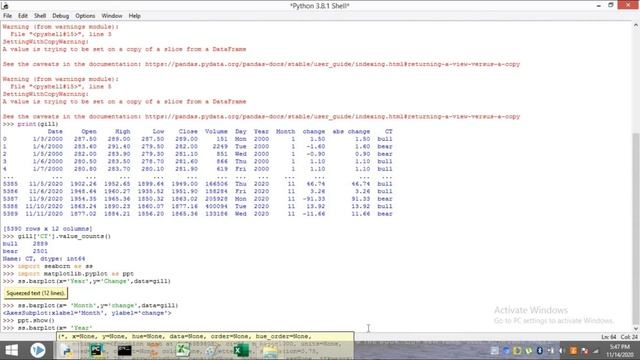The width and height of the screenshot is (640, 360).
Task: Click the data row dated 11/11/2020
Action: tap(197, 214)
